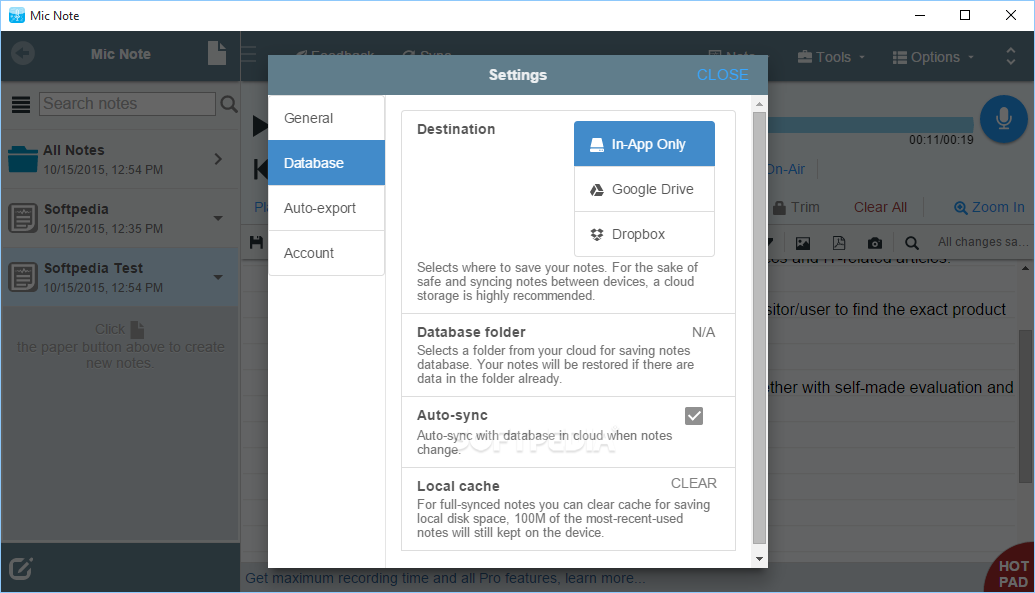Switch to General settings tab

pos(326,118)
